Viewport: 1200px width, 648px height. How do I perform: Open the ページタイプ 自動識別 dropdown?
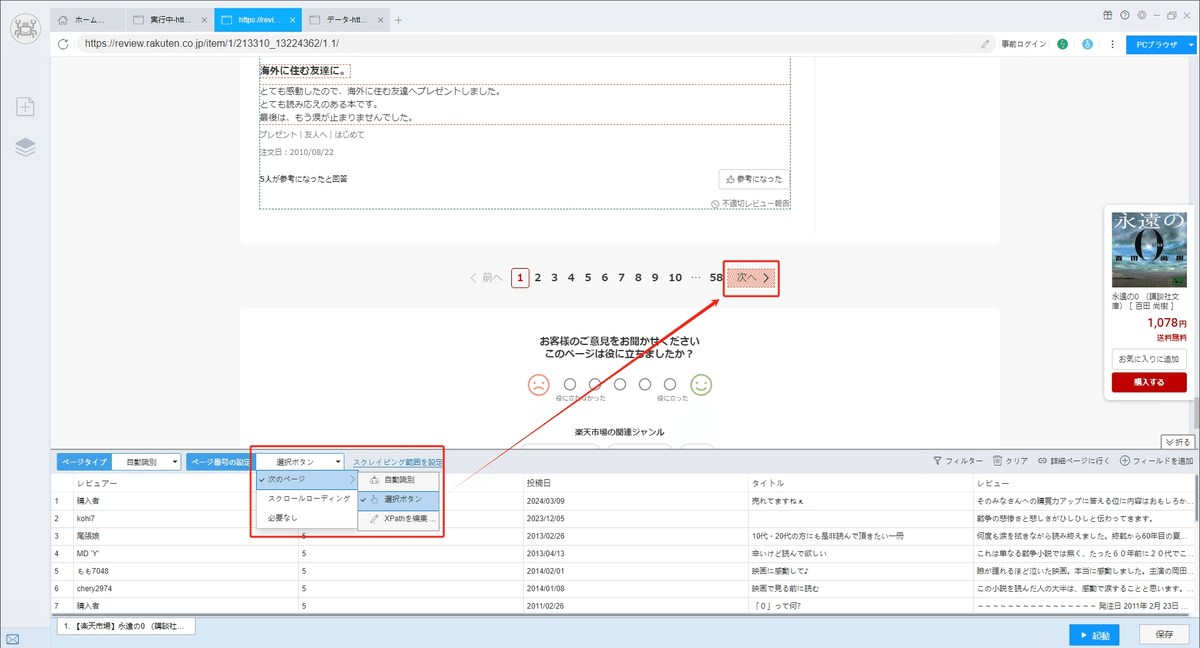pos(146,462)
